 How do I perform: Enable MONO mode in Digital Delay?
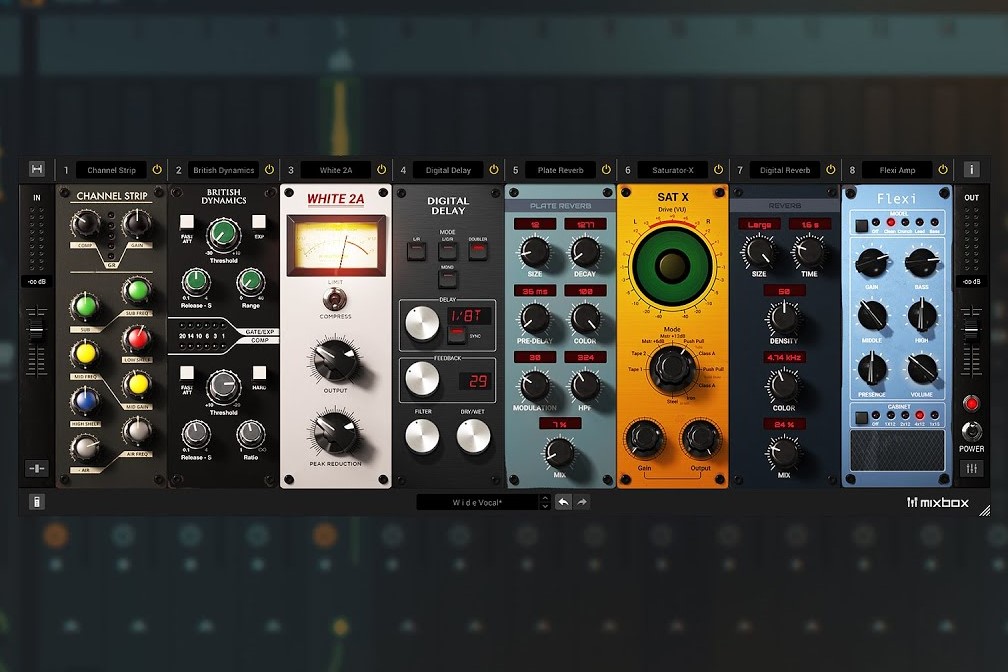click(447, 279)
